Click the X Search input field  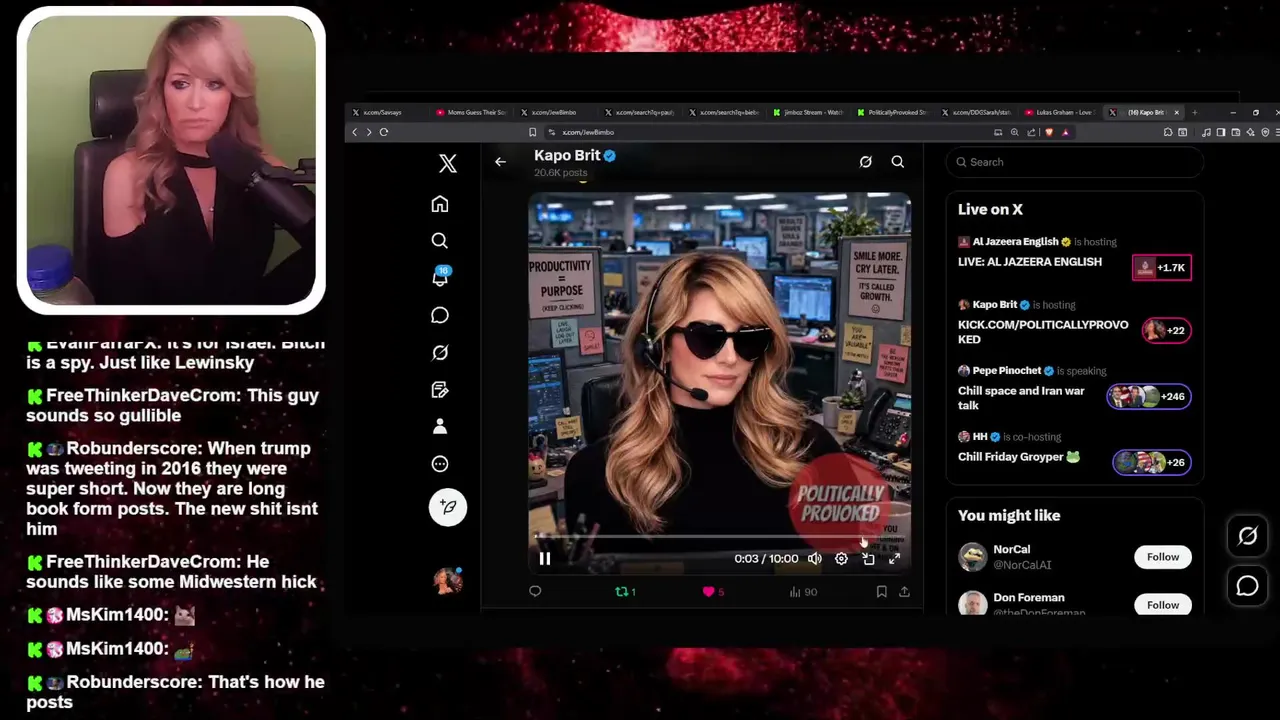(1075, 162)
